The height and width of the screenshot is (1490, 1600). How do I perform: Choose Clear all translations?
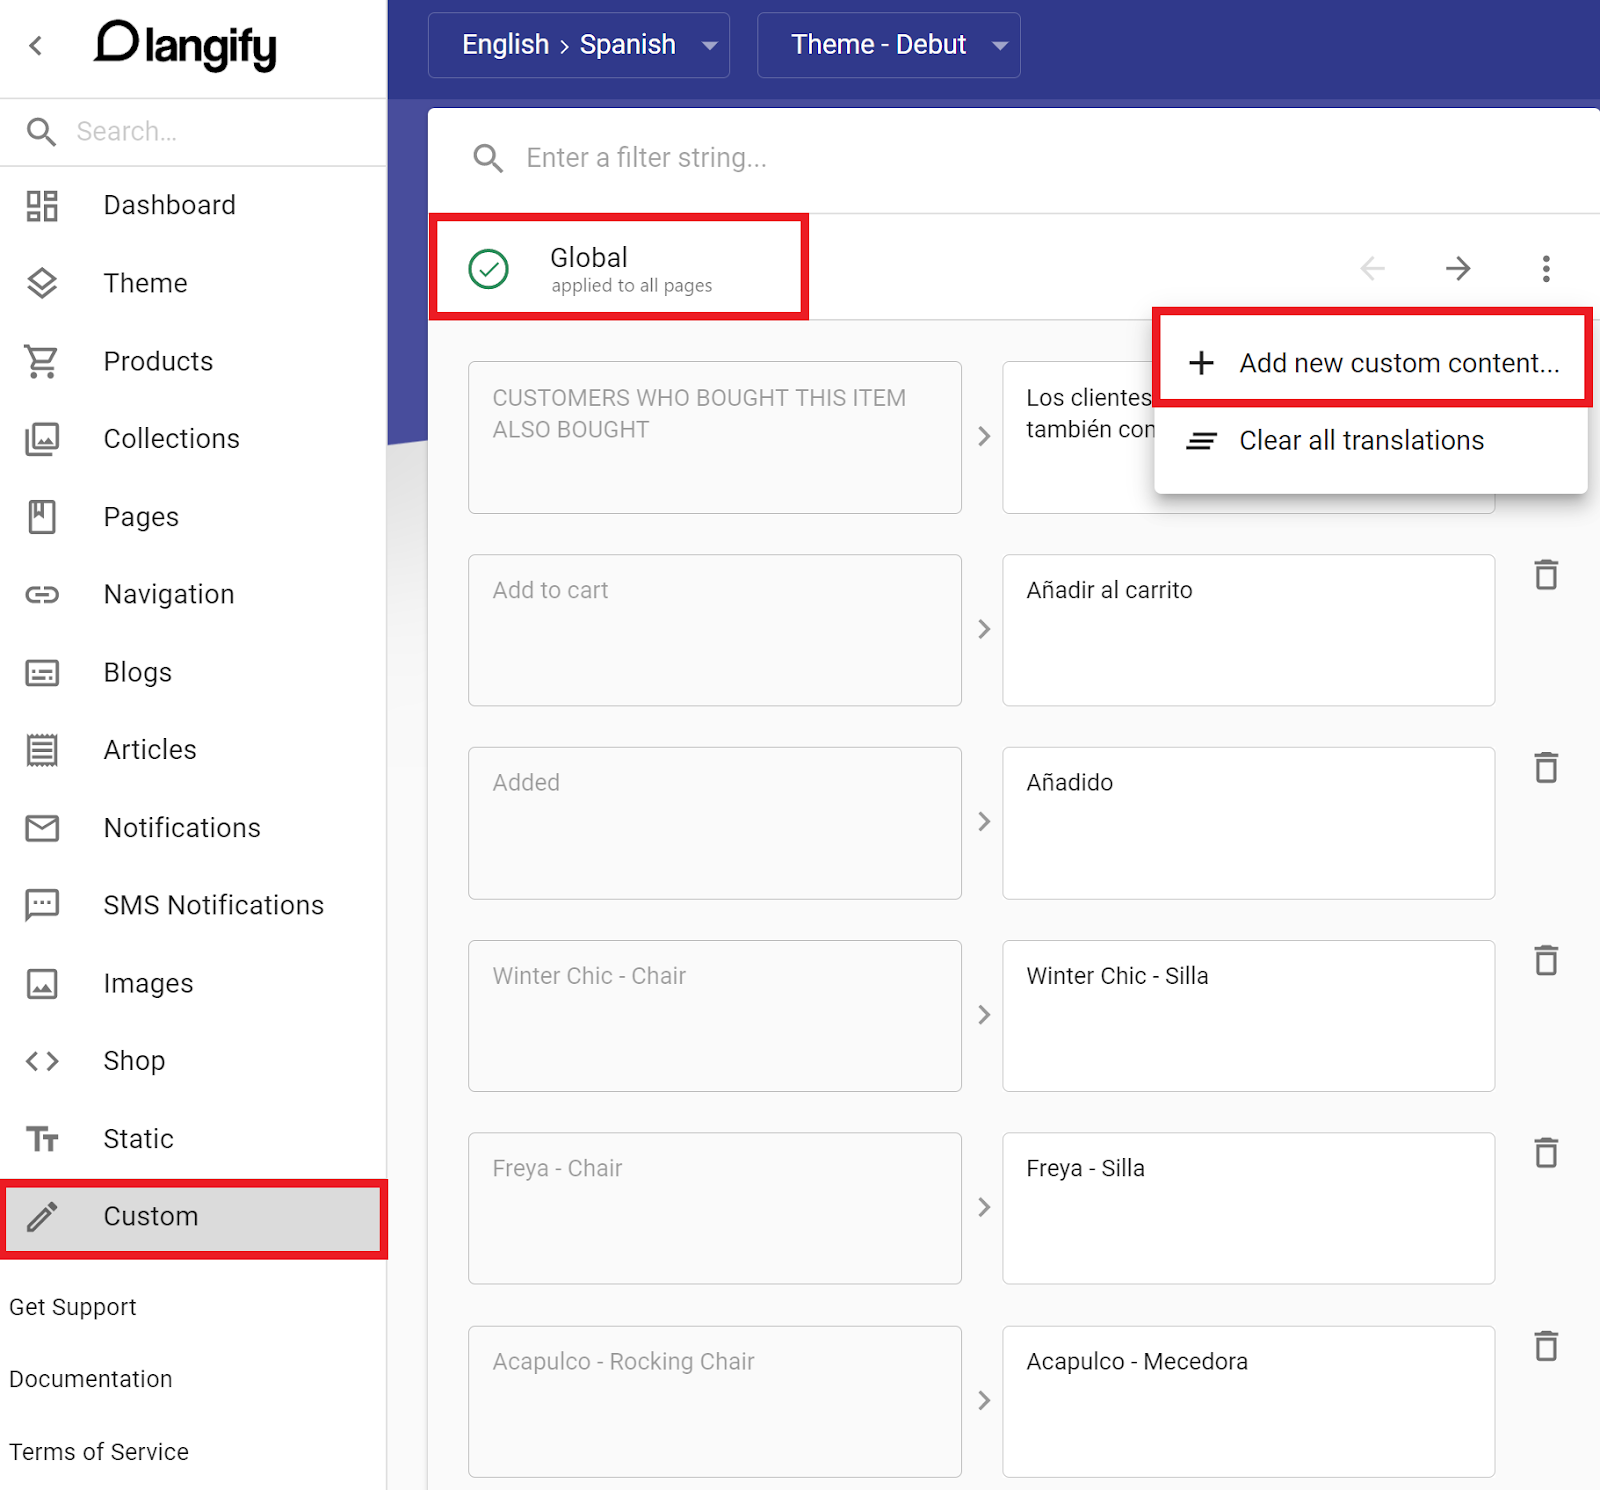1371,441
